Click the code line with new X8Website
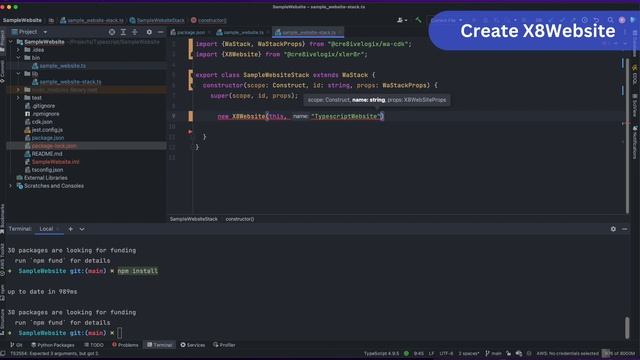The height and width of the screenshot is (360, 640). click(300, 116)
